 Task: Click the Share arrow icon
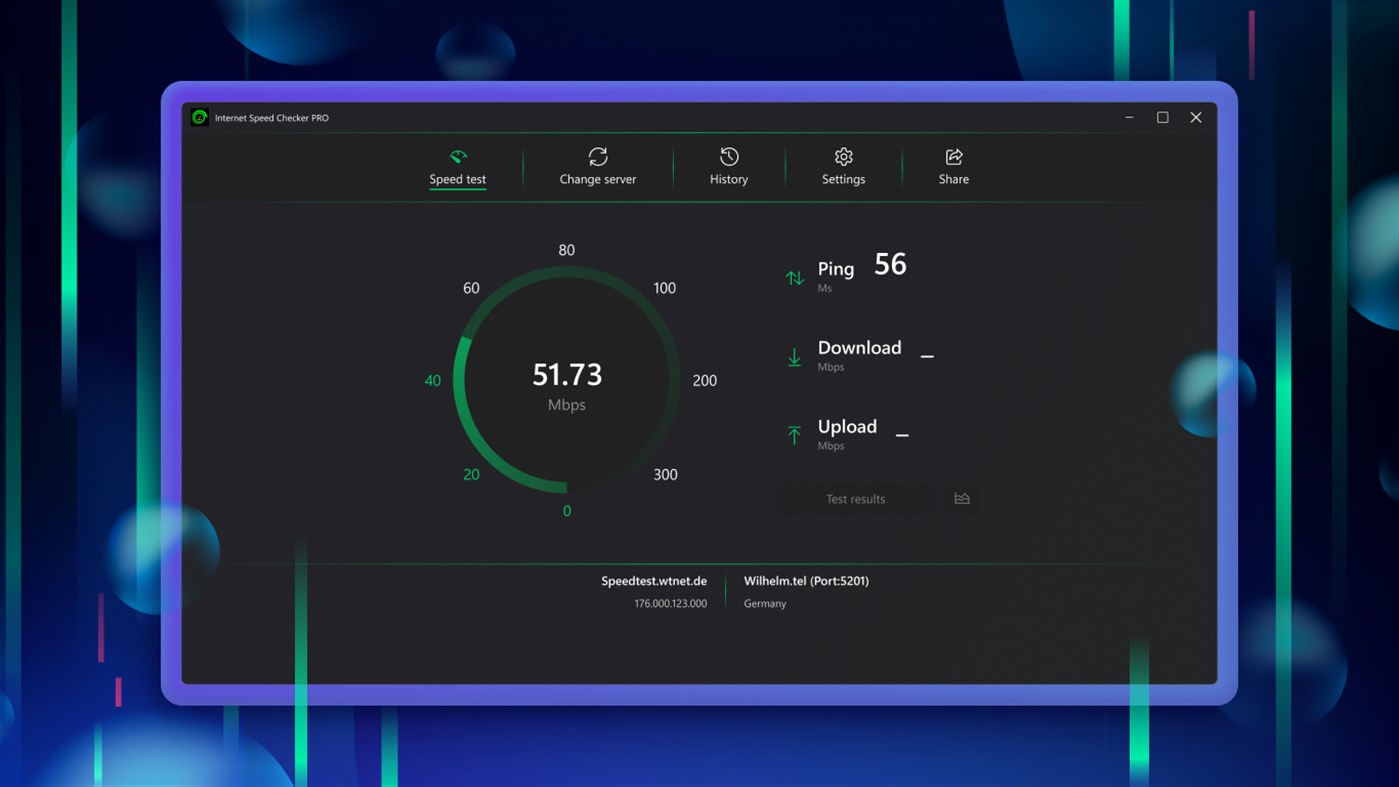coord(954,156)
